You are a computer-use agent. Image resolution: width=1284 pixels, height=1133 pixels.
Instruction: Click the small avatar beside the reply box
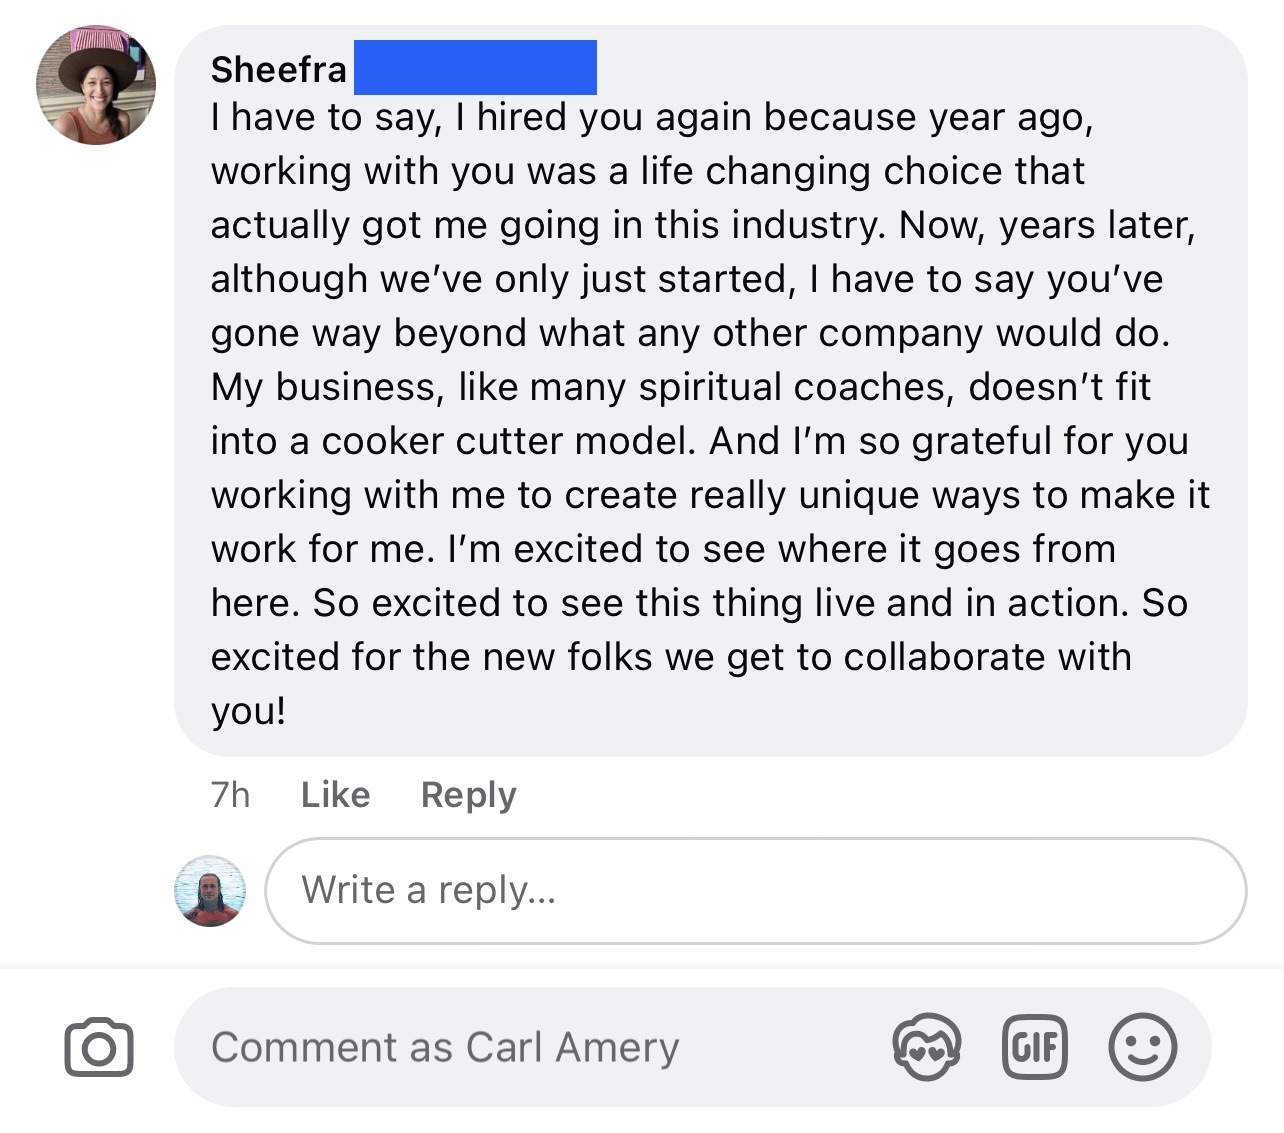tap(210, 890)
